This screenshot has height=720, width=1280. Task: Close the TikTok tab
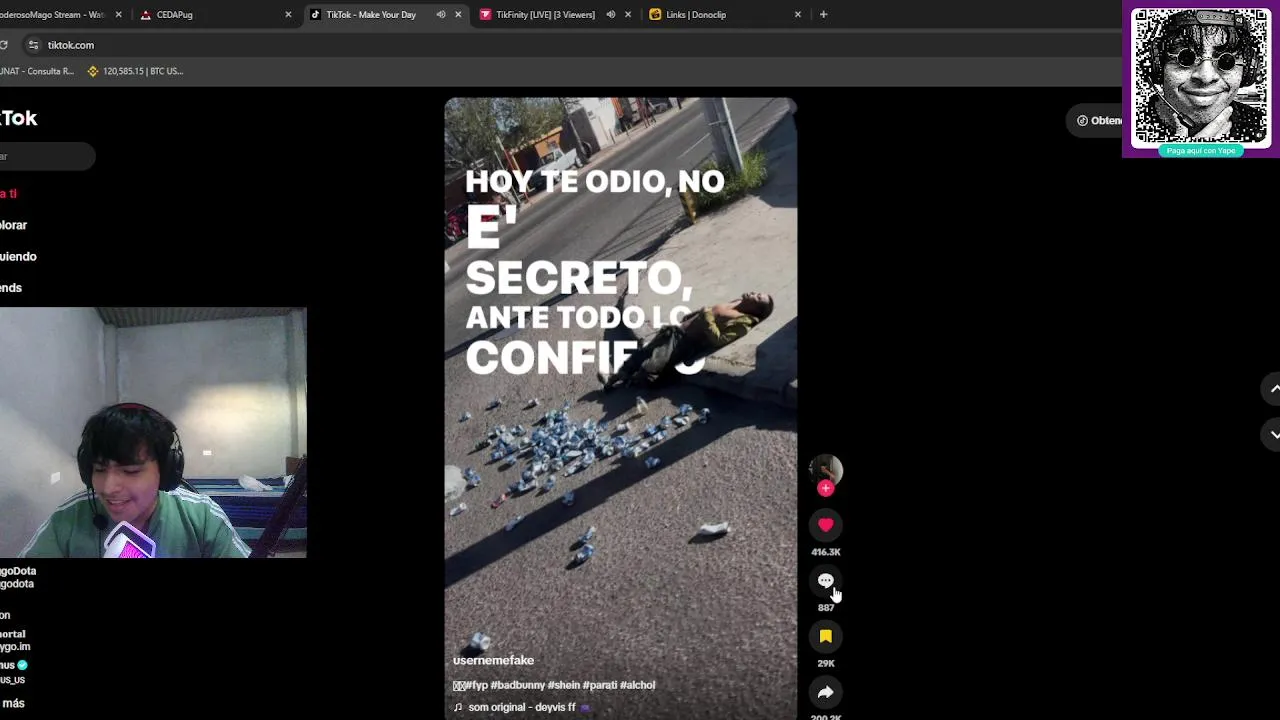tap(458, 14)
